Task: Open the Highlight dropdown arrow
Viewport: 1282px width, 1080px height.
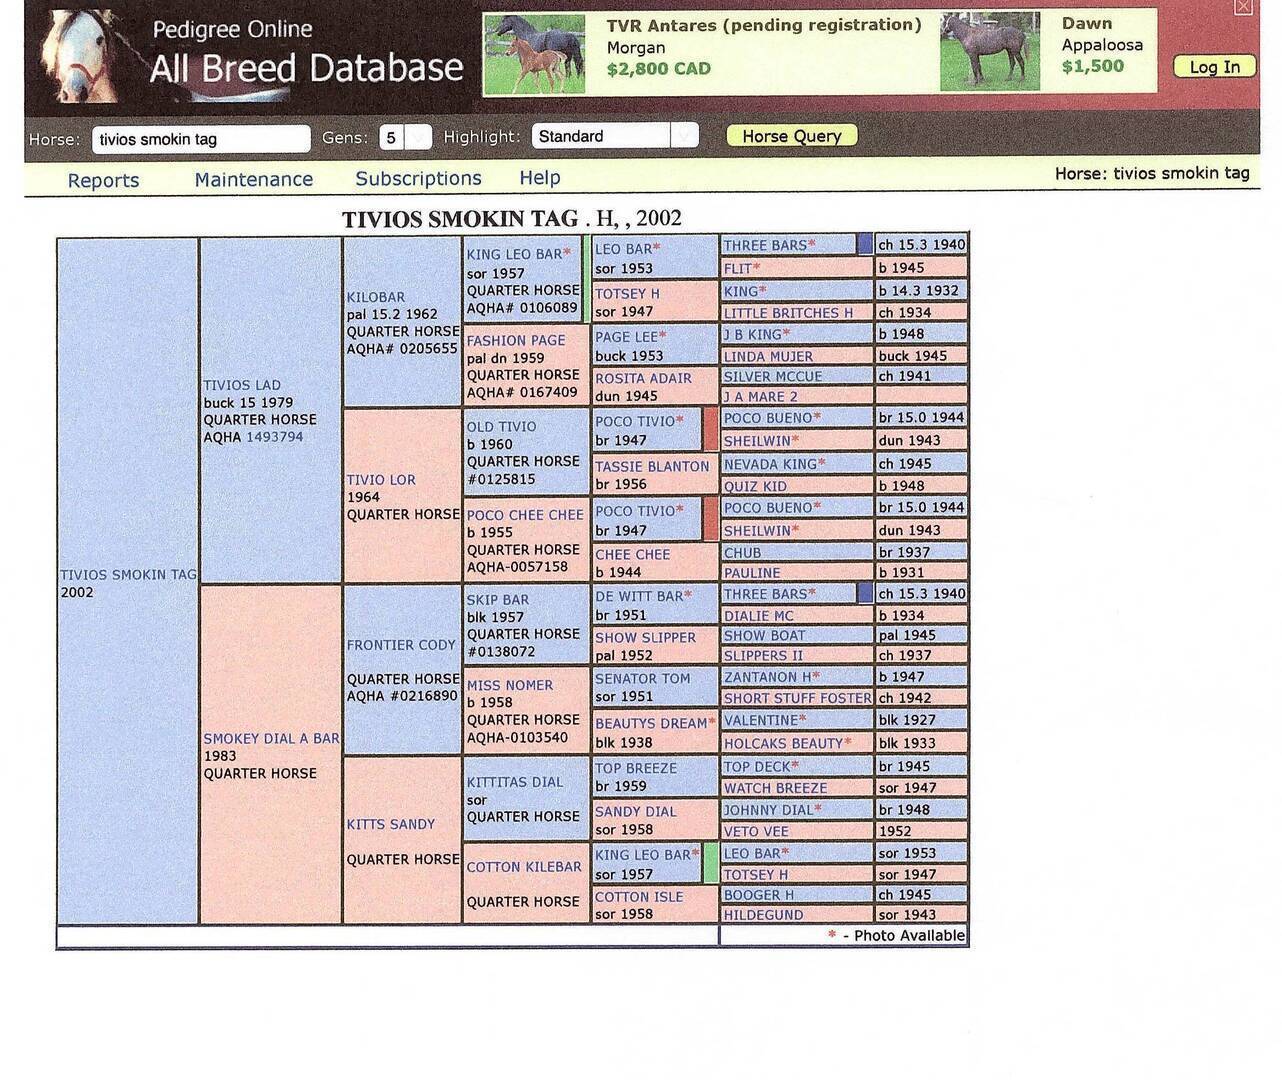Action: coord(684,136)
